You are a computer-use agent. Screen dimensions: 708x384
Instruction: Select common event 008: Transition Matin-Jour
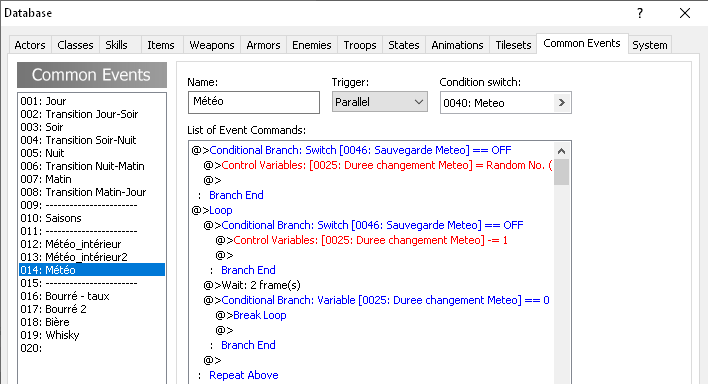coord(92,192)
